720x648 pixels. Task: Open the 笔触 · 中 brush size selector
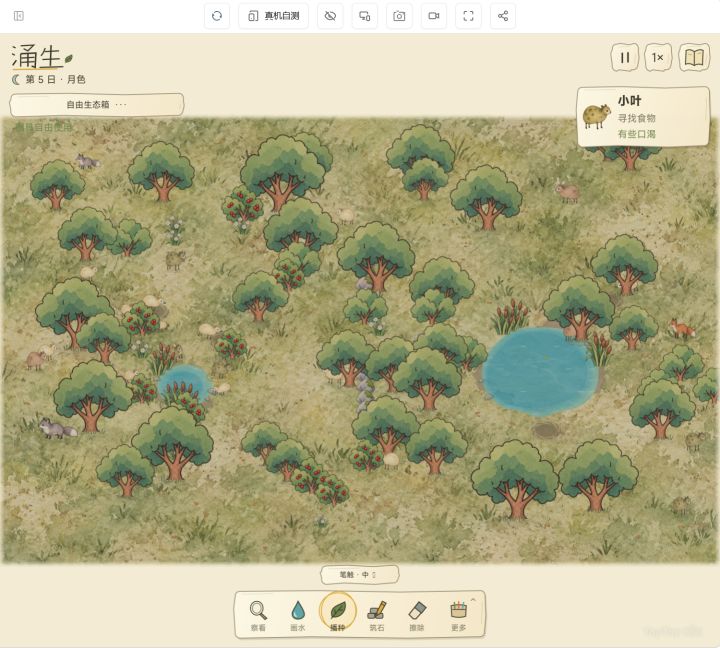pyautogui.click(x=360, y=575)
